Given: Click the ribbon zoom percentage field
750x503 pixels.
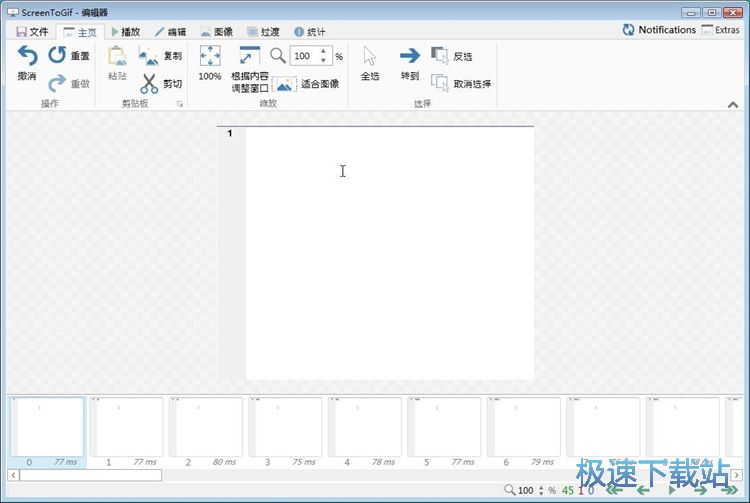Looking at the screenshot, I should (304, 56).
